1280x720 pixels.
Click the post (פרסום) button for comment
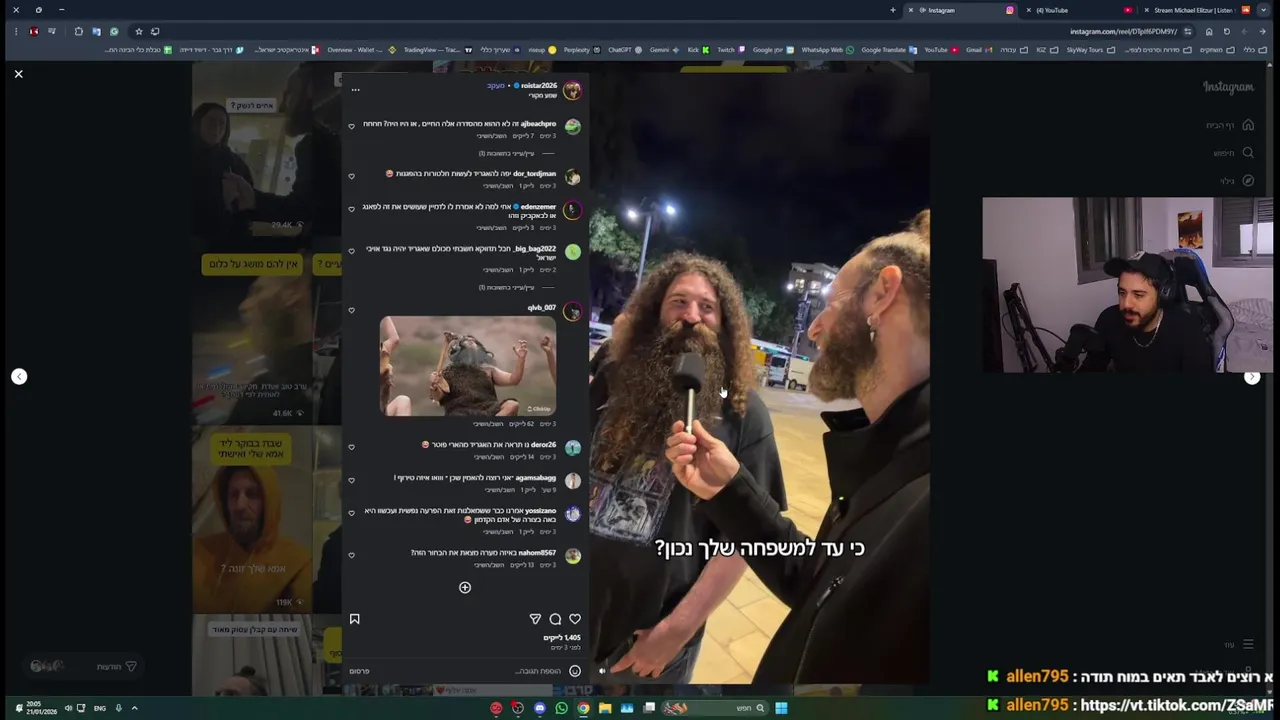pyautogui.click(x=359, y=671)
